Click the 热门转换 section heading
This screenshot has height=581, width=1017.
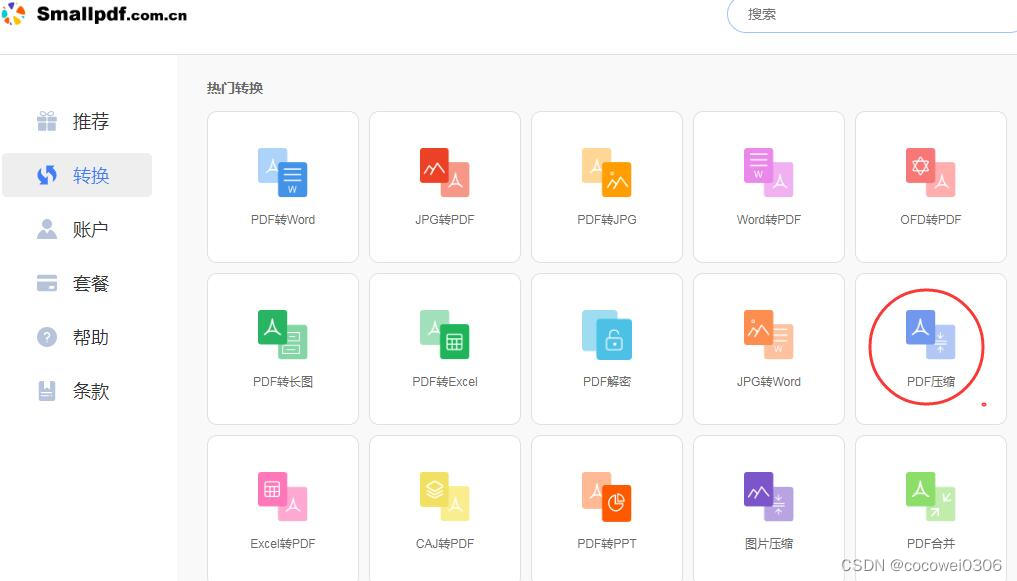point(235,88)
